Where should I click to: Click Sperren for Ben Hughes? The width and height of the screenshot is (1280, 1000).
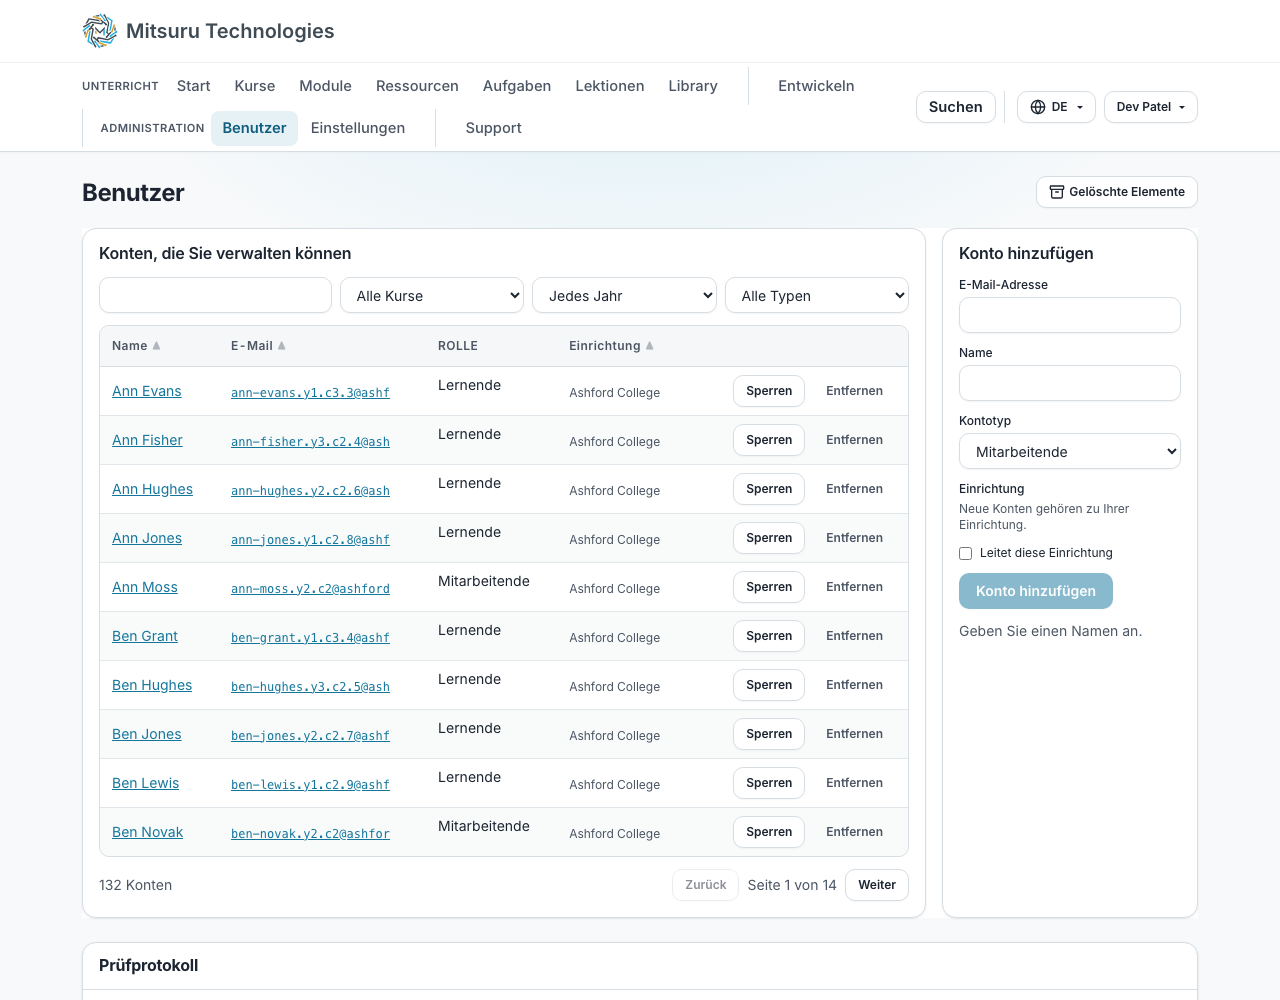(769, 685)
